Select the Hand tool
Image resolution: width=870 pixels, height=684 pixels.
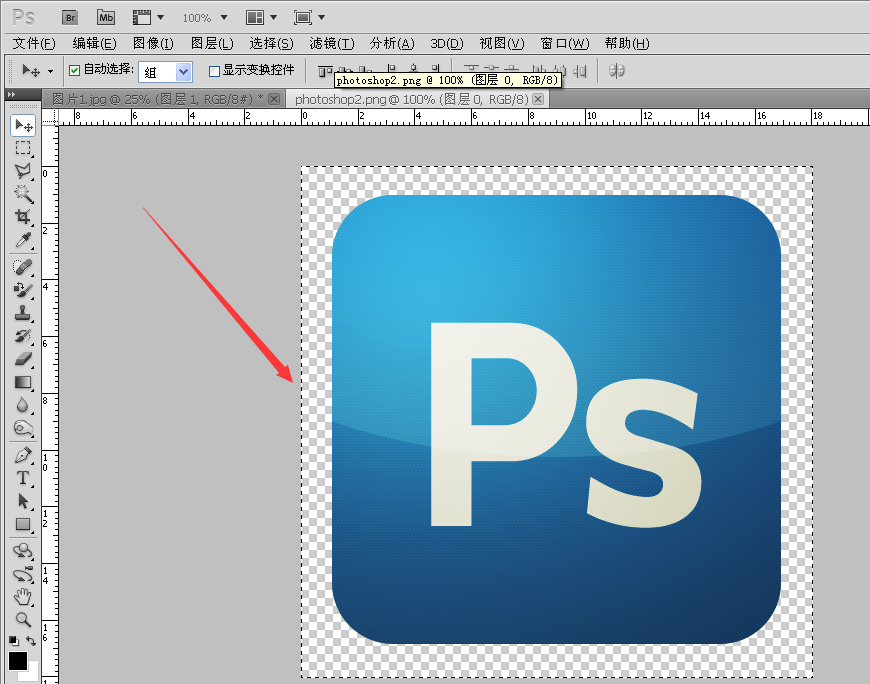pos(23,597)
